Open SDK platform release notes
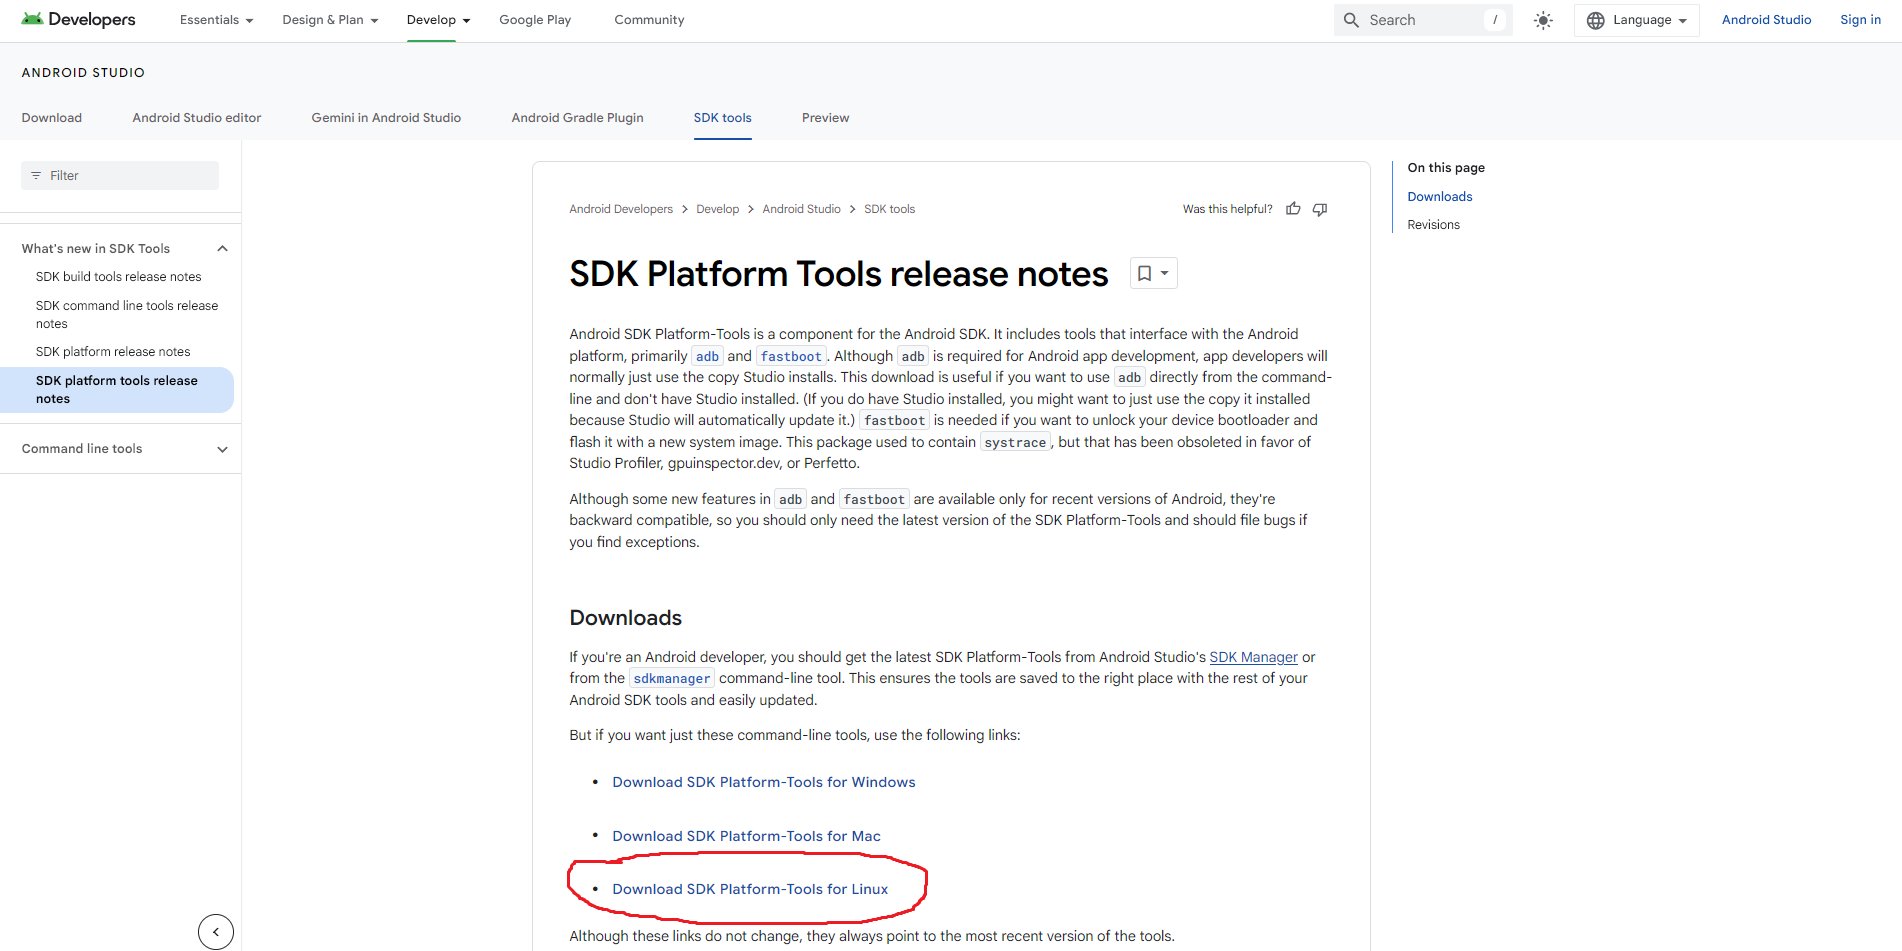Image resolution: width=1902 pixels, height=951 pixels. pyautogui.click(x=113, y=352)
